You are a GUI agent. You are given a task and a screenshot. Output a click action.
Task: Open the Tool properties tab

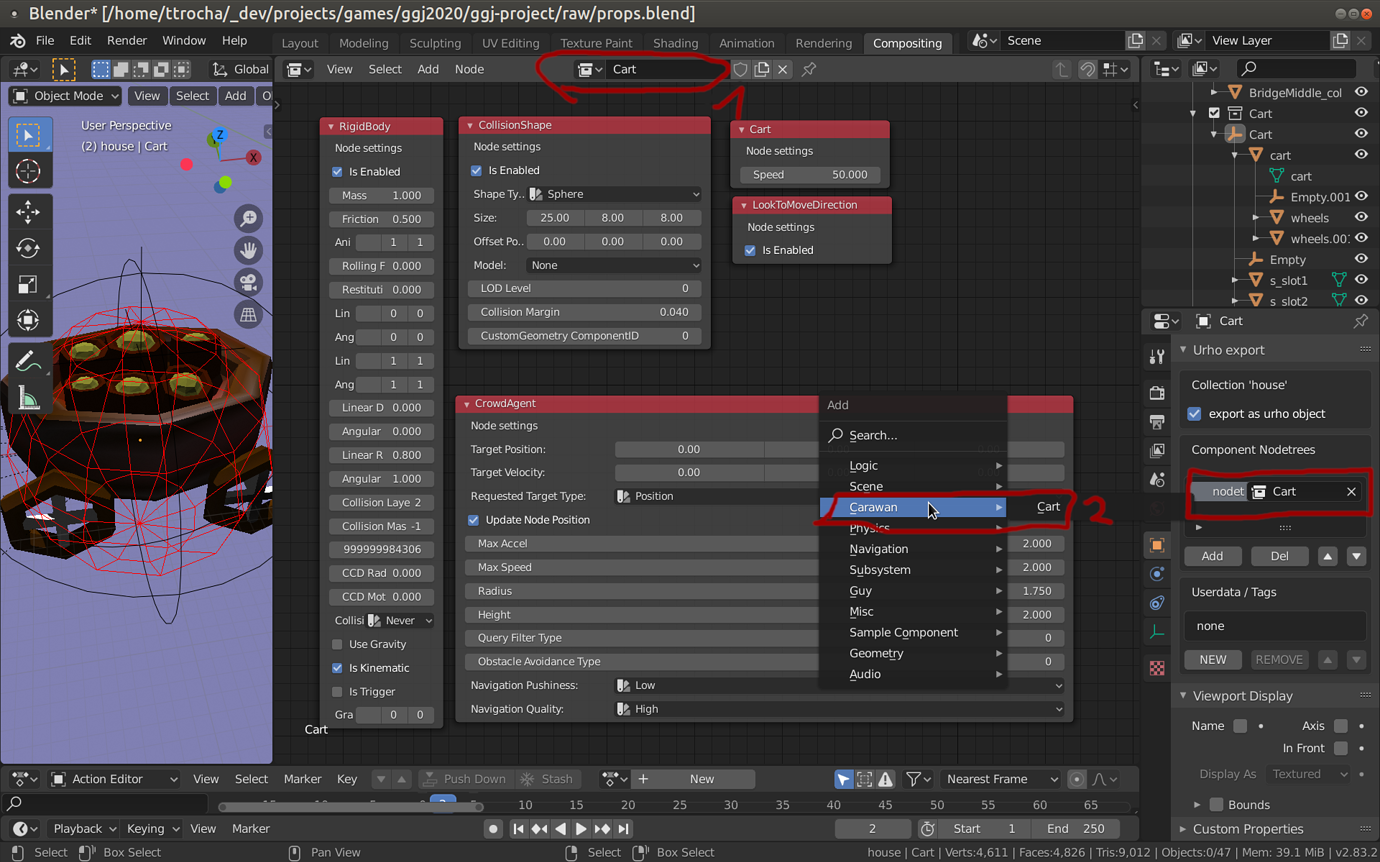[x=1157, y=357]
